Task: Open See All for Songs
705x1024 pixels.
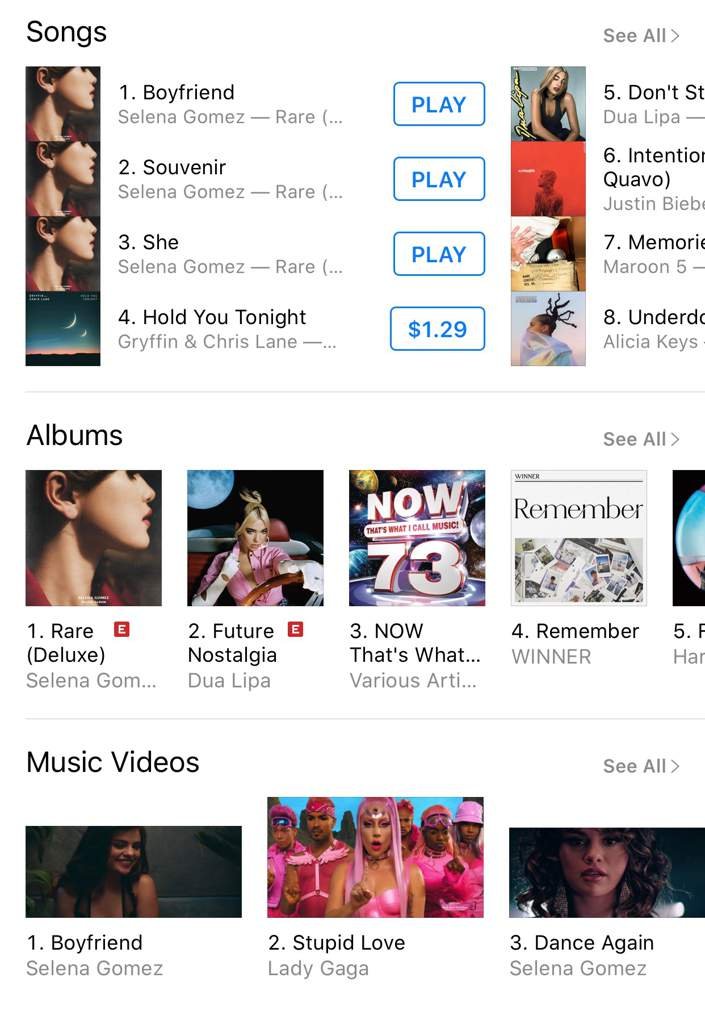Action: tap(641, 36)
